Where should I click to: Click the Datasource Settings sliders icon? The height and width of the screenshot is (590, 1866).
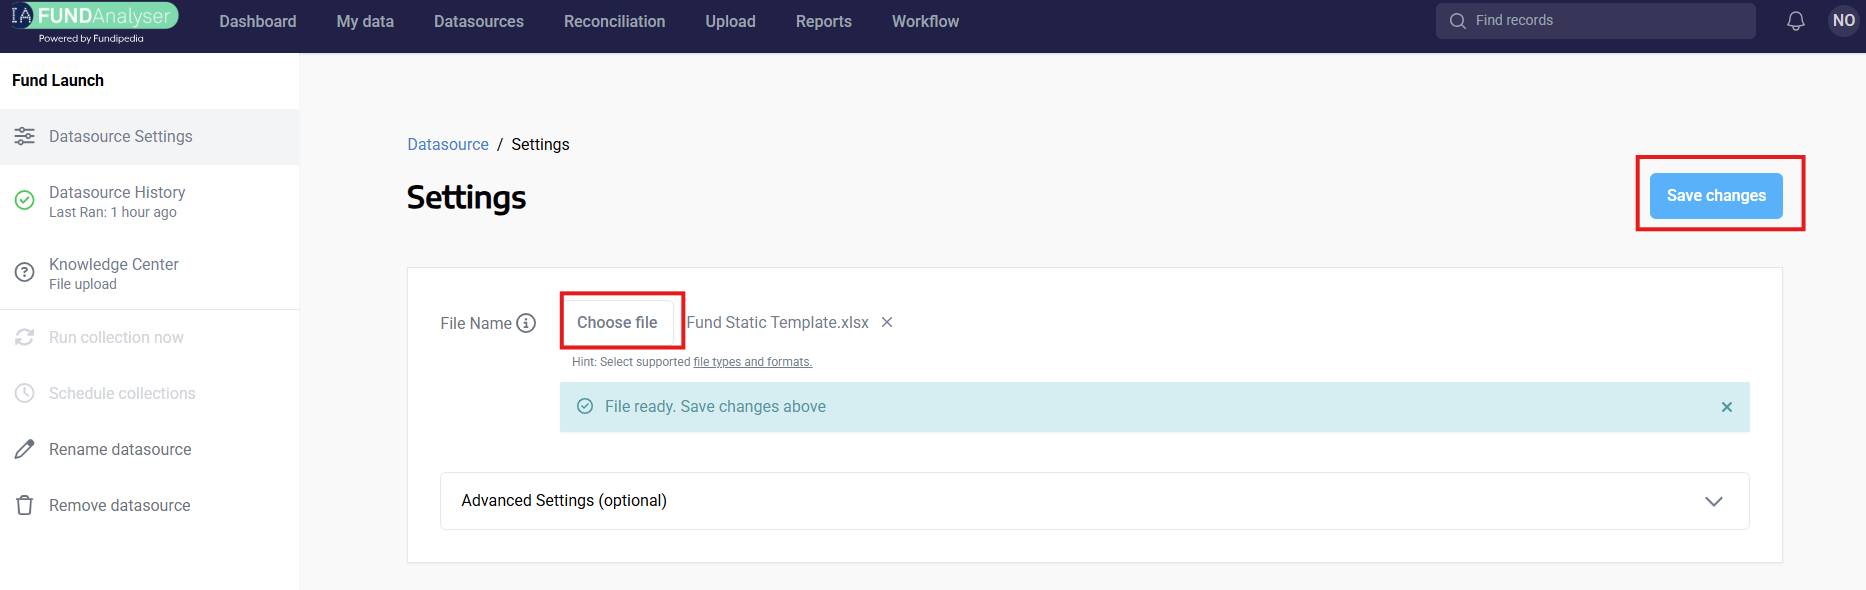25,136
